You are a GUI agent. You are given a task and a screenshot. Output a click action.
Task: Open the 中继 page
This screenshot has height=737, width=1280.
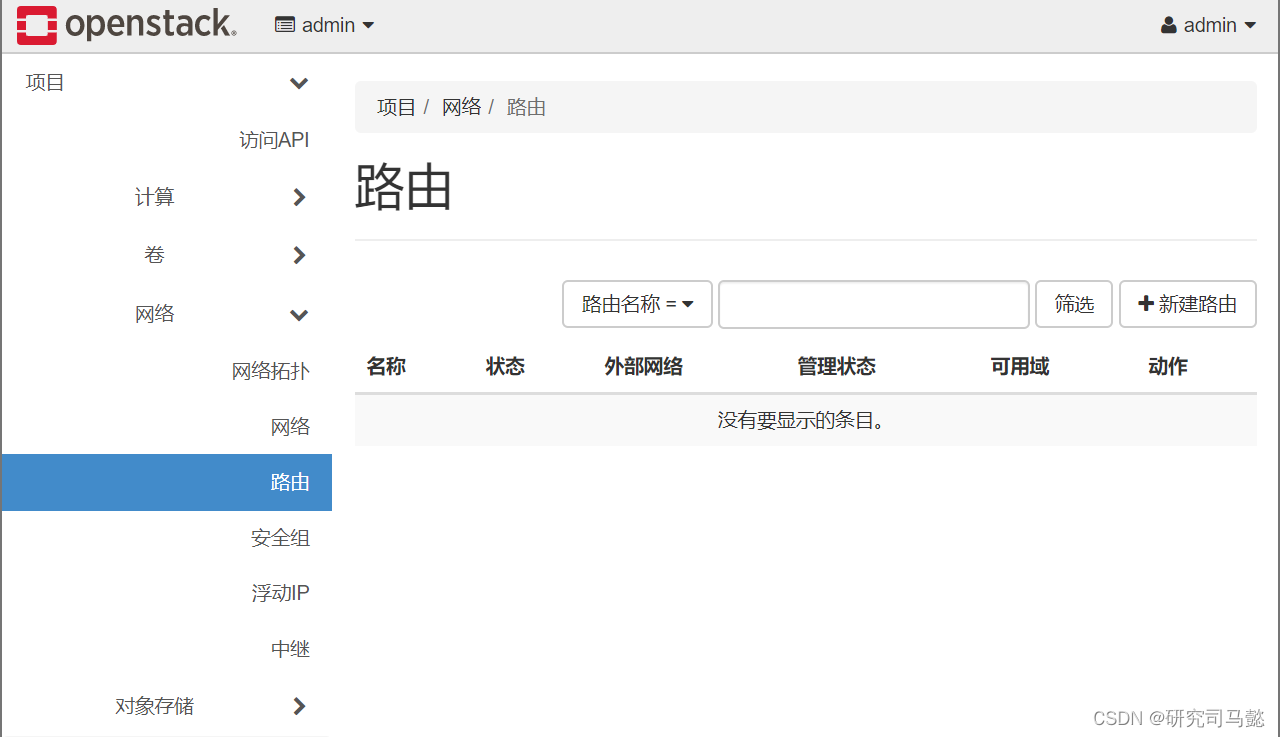290,649
